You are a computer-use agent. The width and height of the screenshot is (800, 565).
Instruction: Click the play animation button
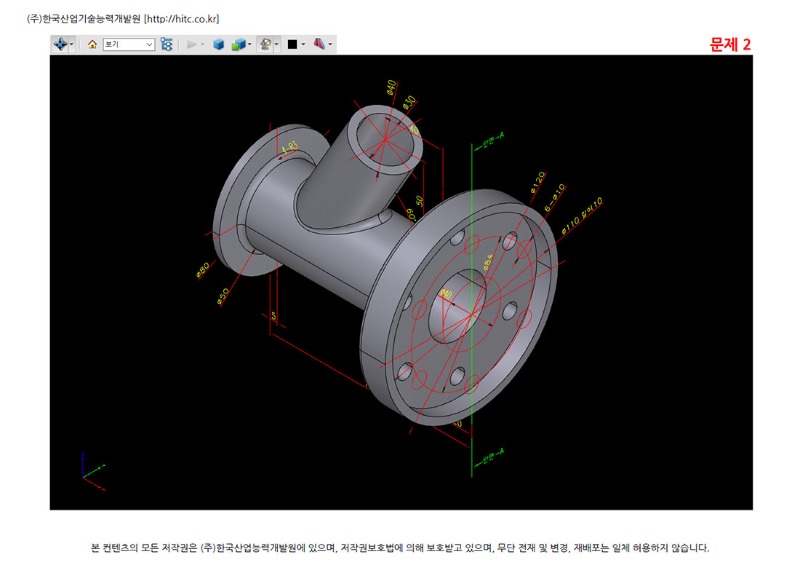(x=191, y=44)
